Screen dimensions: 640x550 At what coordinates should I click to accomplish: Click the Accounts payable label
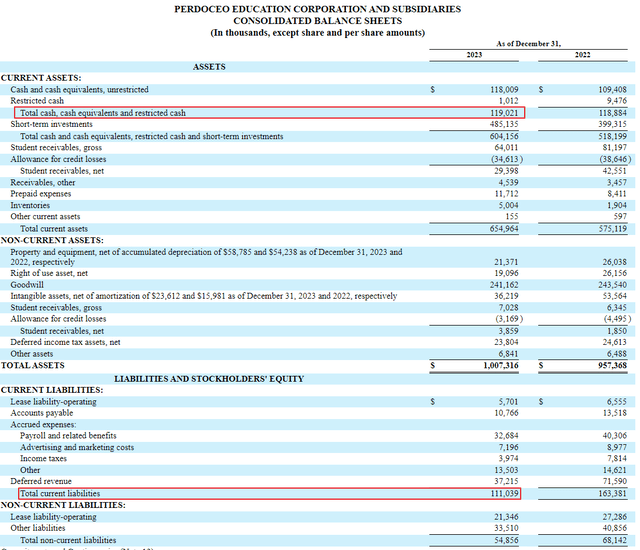pos(42,413)
